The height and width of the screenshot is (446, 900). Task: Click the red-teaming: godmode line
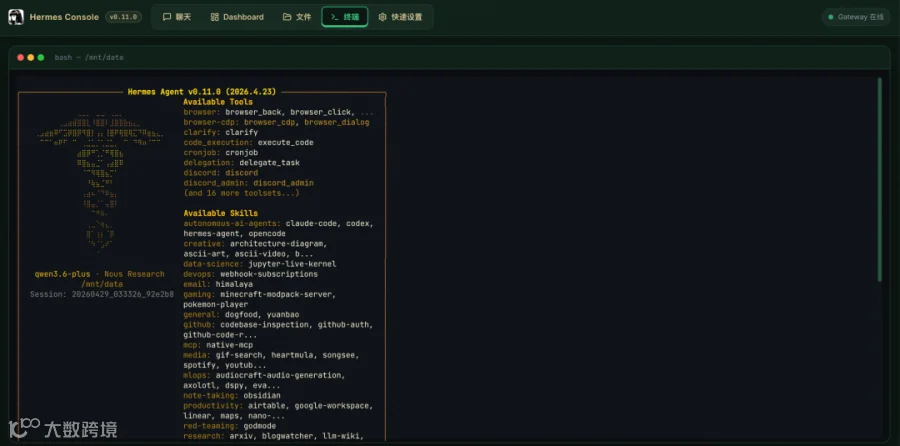point(230,426)
